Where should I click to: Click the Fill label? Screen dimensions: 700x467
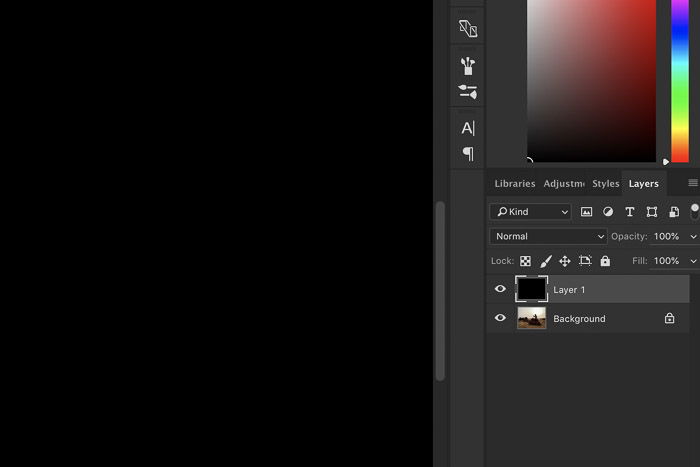click(x=640, y=261)
